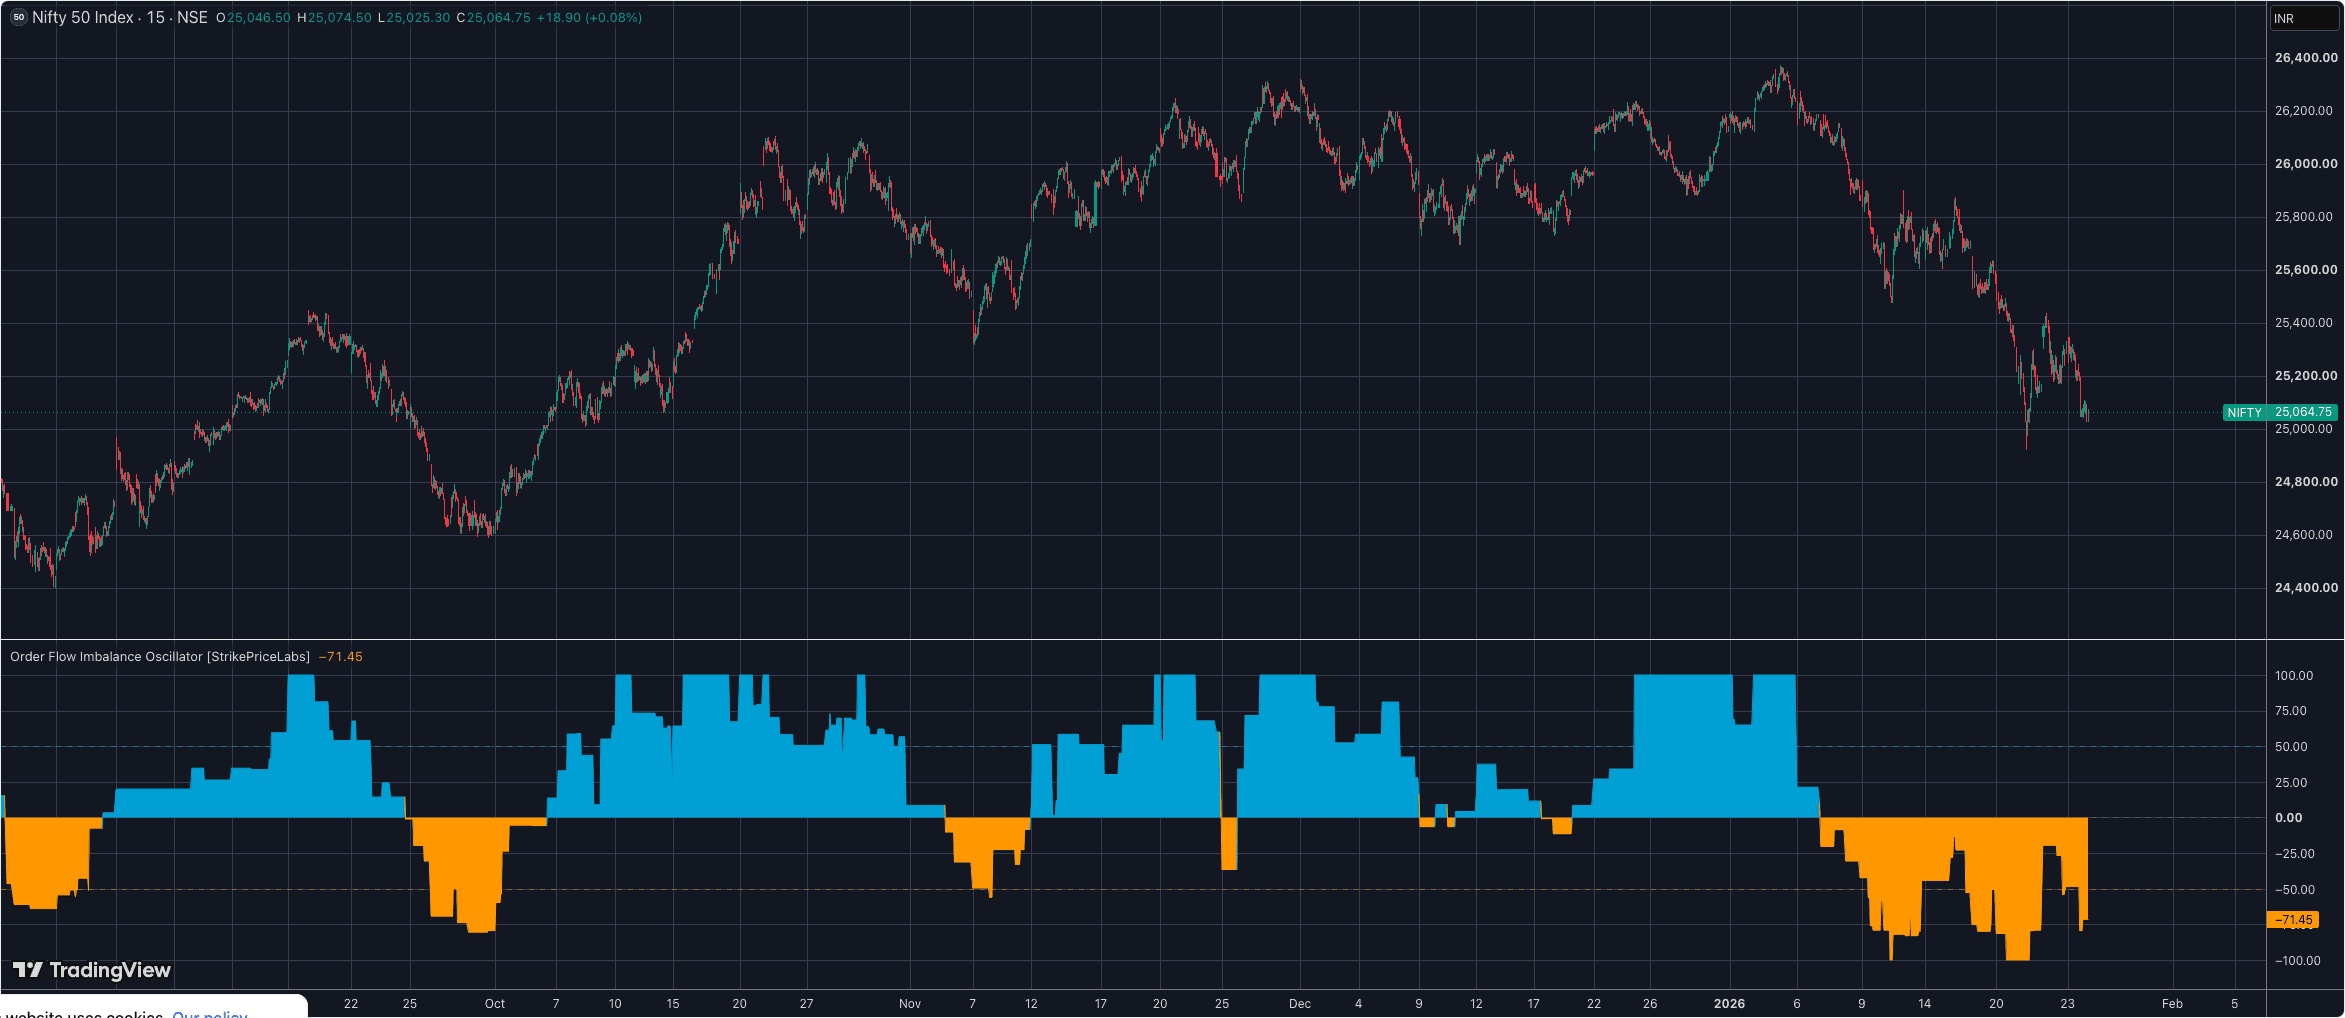This screenshot has height=1018, width=2345.
Task: Click the Nifty 50 round symbol logo
Action: coord(18,17)
